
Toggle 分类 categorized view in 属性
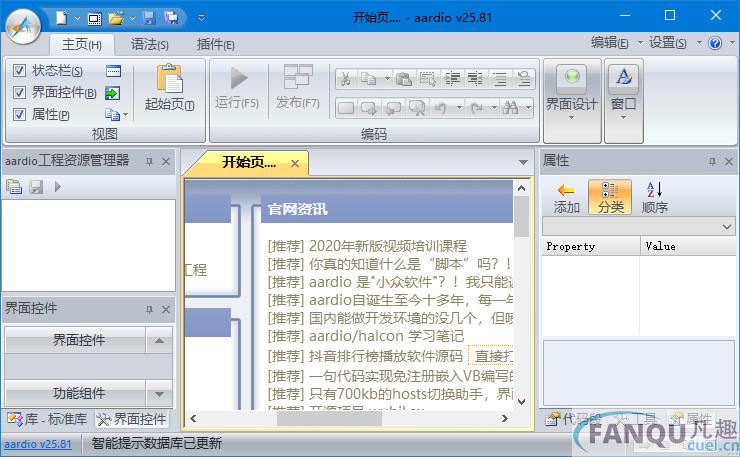610,197
